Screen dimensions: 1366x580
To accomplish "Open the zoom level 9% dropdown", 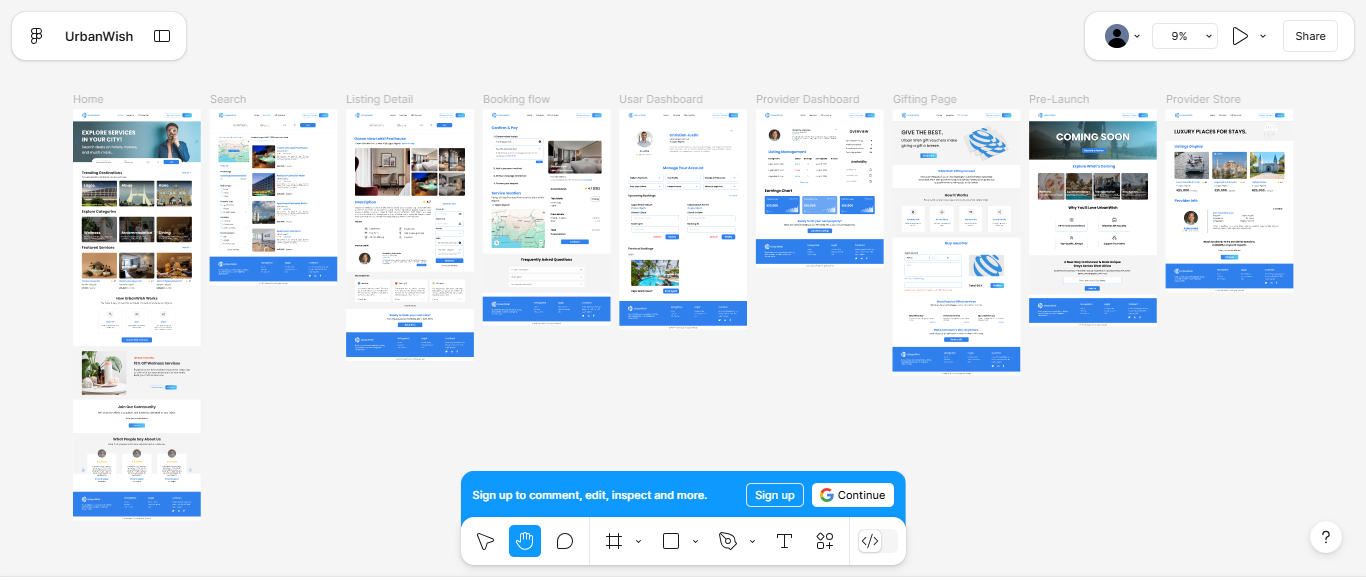I will (1185, 36).
